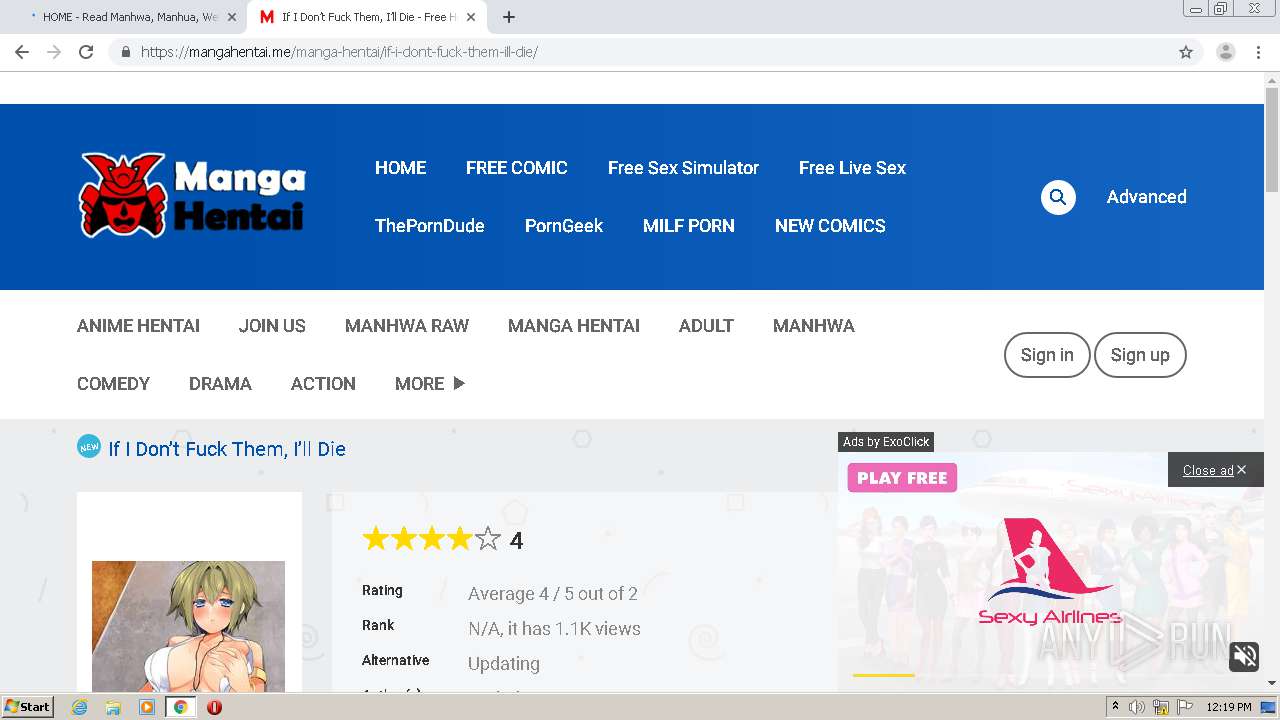
Task: Reload the page with the refresh icon
Action: click(x=86, y=52)
